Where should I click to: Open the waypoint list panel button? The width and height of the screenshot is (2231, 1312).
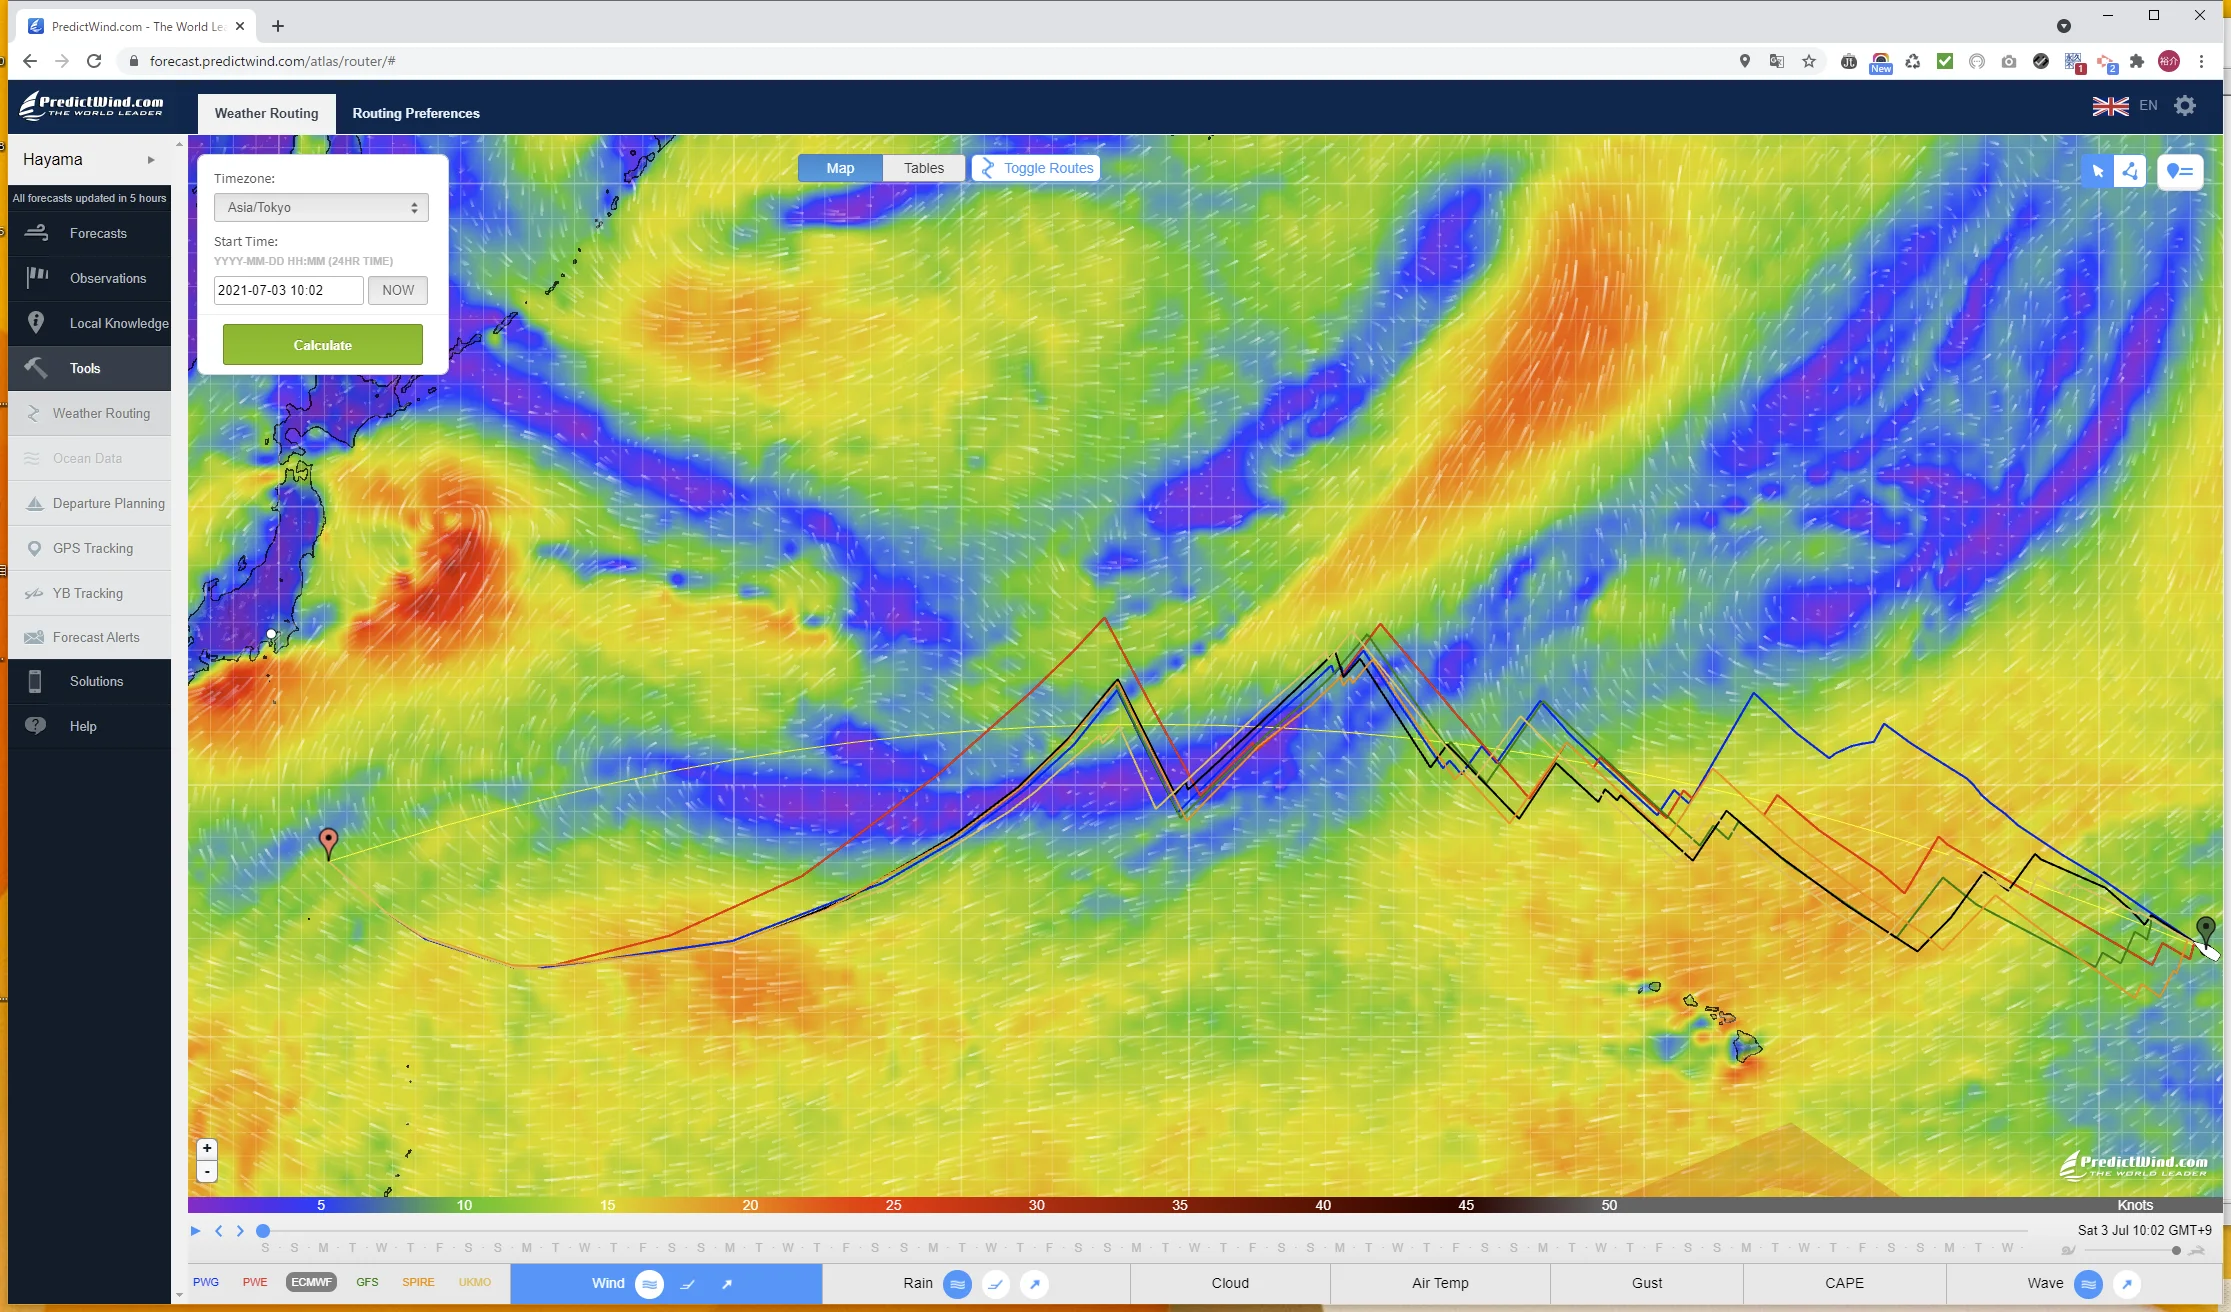tap(2180, 171)
